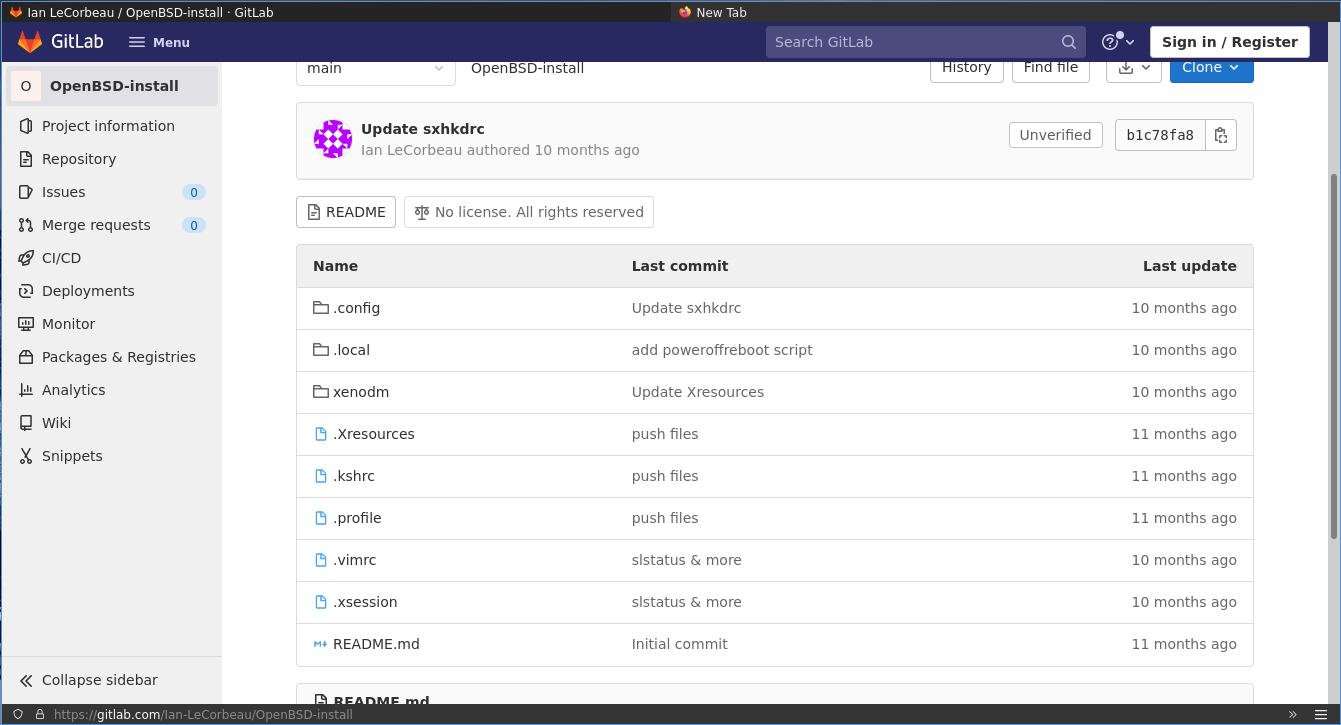Collapse sidebar with the chevrons toggle

tap(26, 680)
